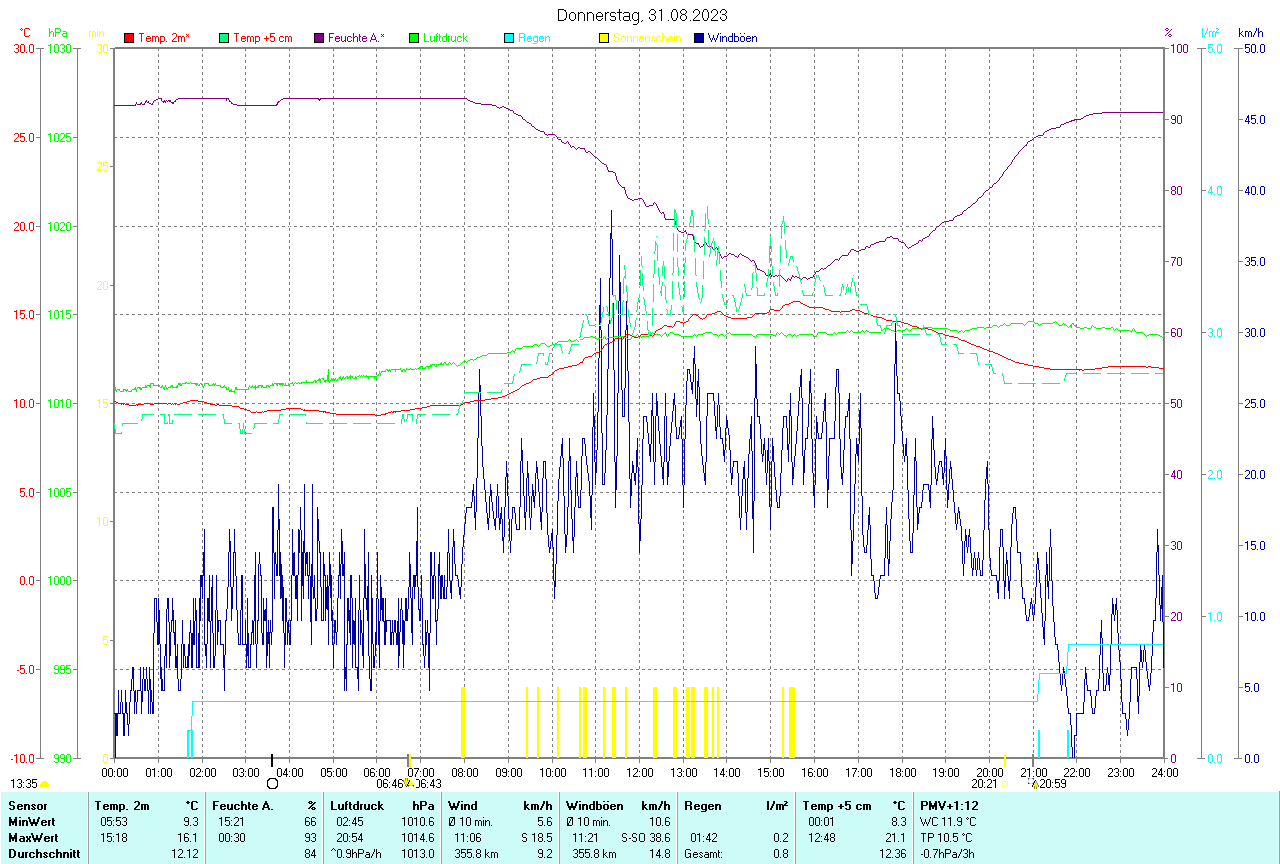1280x864 pixels.
Task: Click the 'PMV+1:12' column header
Action: pos(949,806)
